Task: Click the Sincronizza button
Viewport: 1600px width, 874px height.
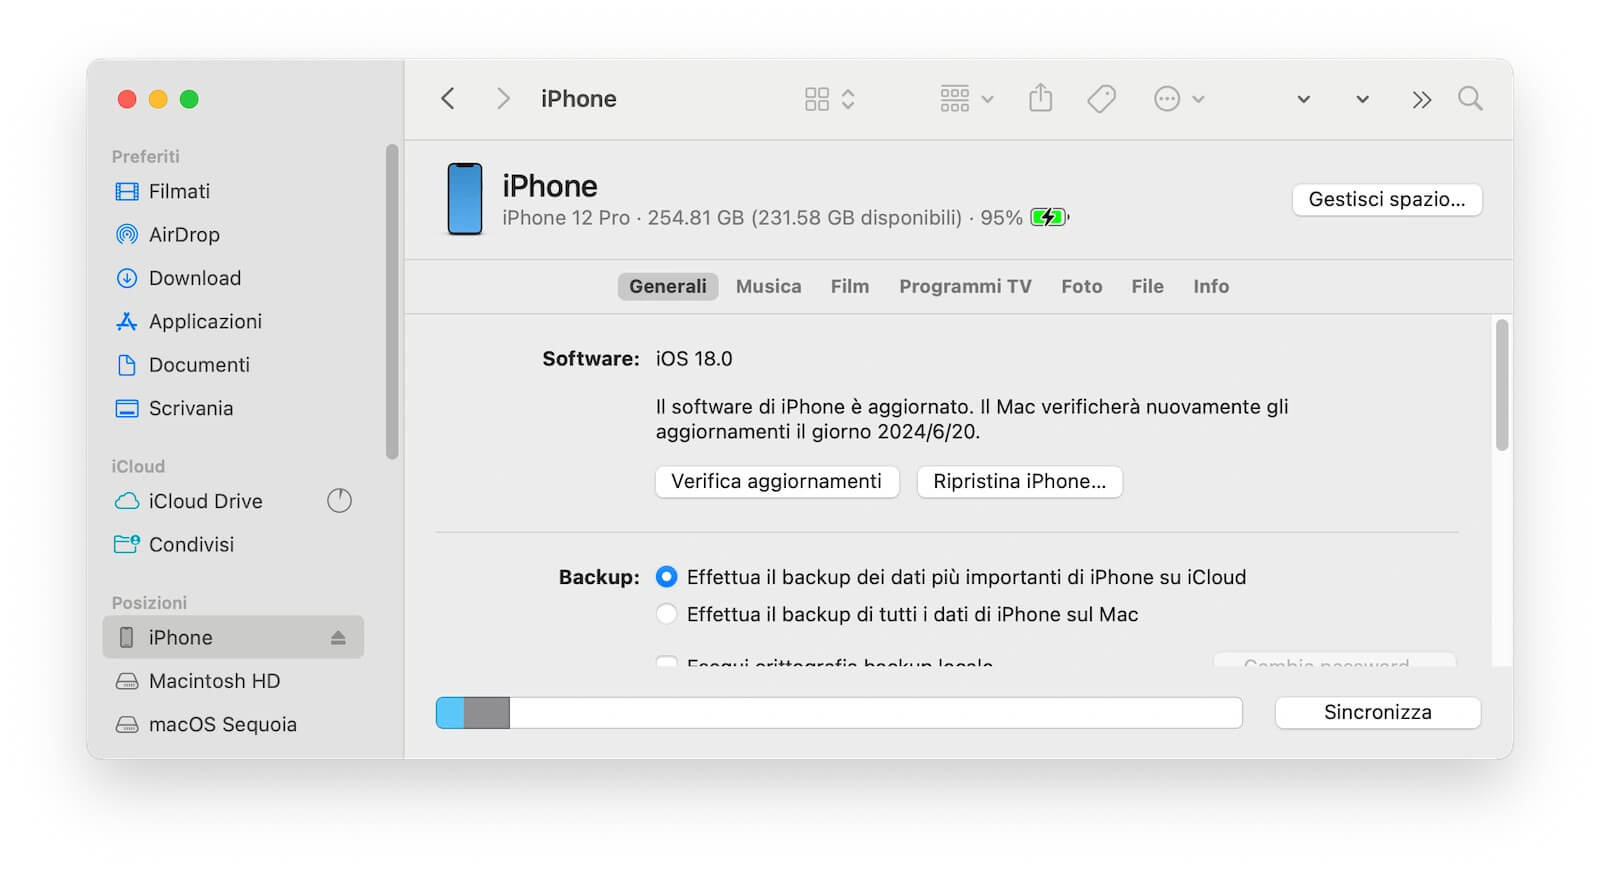Action: [x=1378, y=712]
